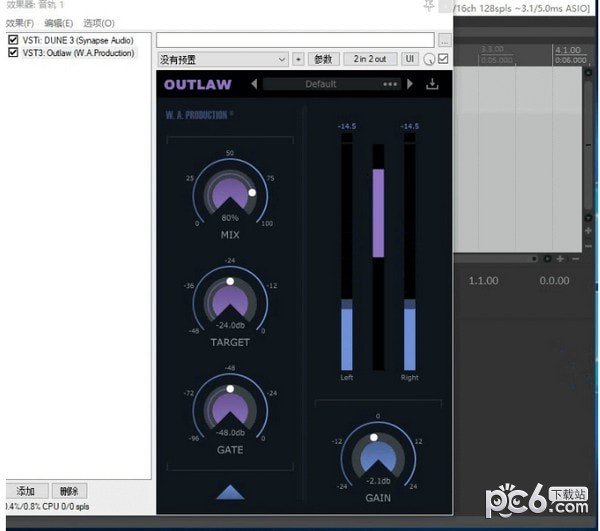Click the 添加 button

point(25,491)
